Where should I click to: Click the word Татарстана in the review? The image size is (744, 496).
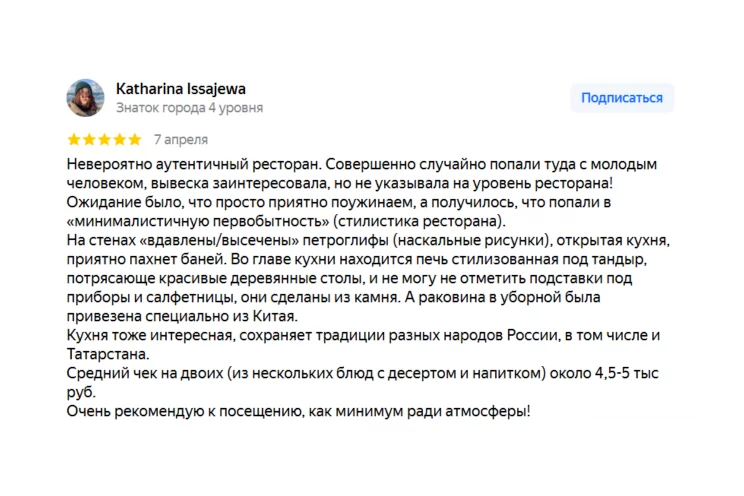pos(108,354)
